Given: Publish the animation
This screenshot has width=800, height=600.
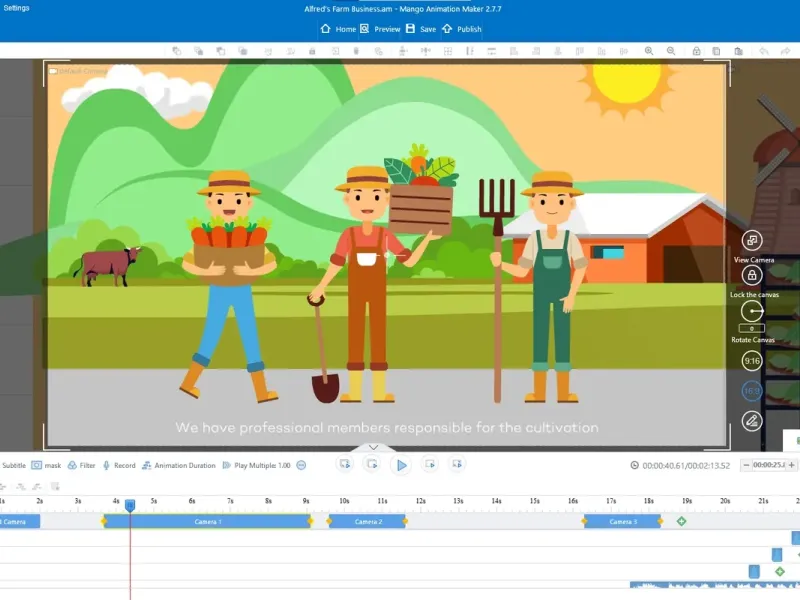Looking at the screenshot, I should tap(461, 29).
